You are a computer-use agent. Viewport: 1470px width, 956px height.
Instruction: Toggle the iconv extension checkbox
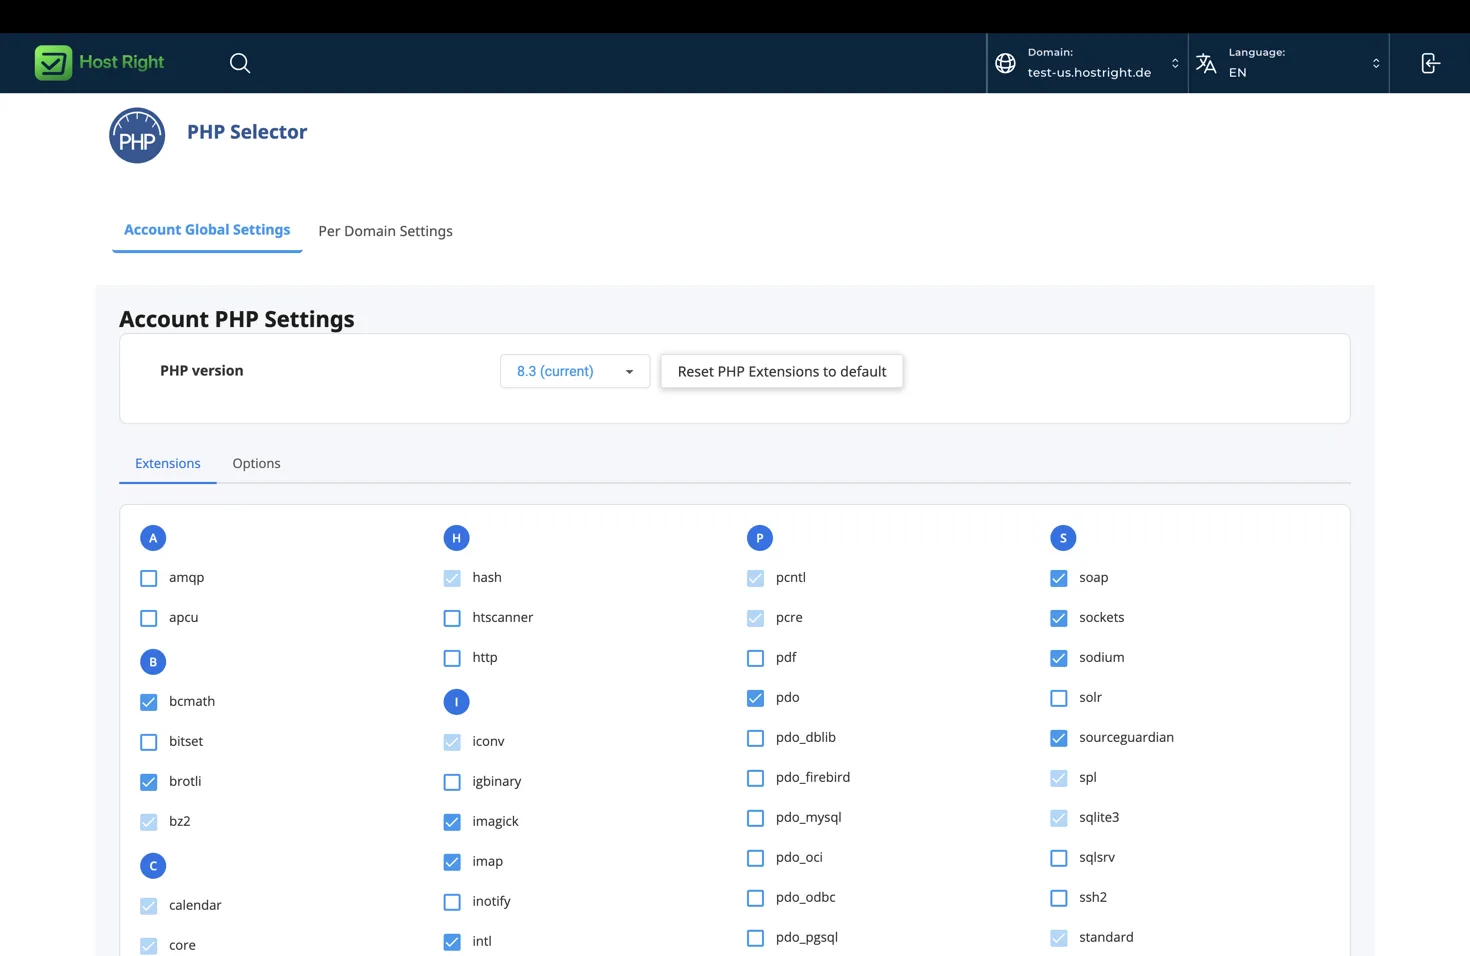[452, 742]
